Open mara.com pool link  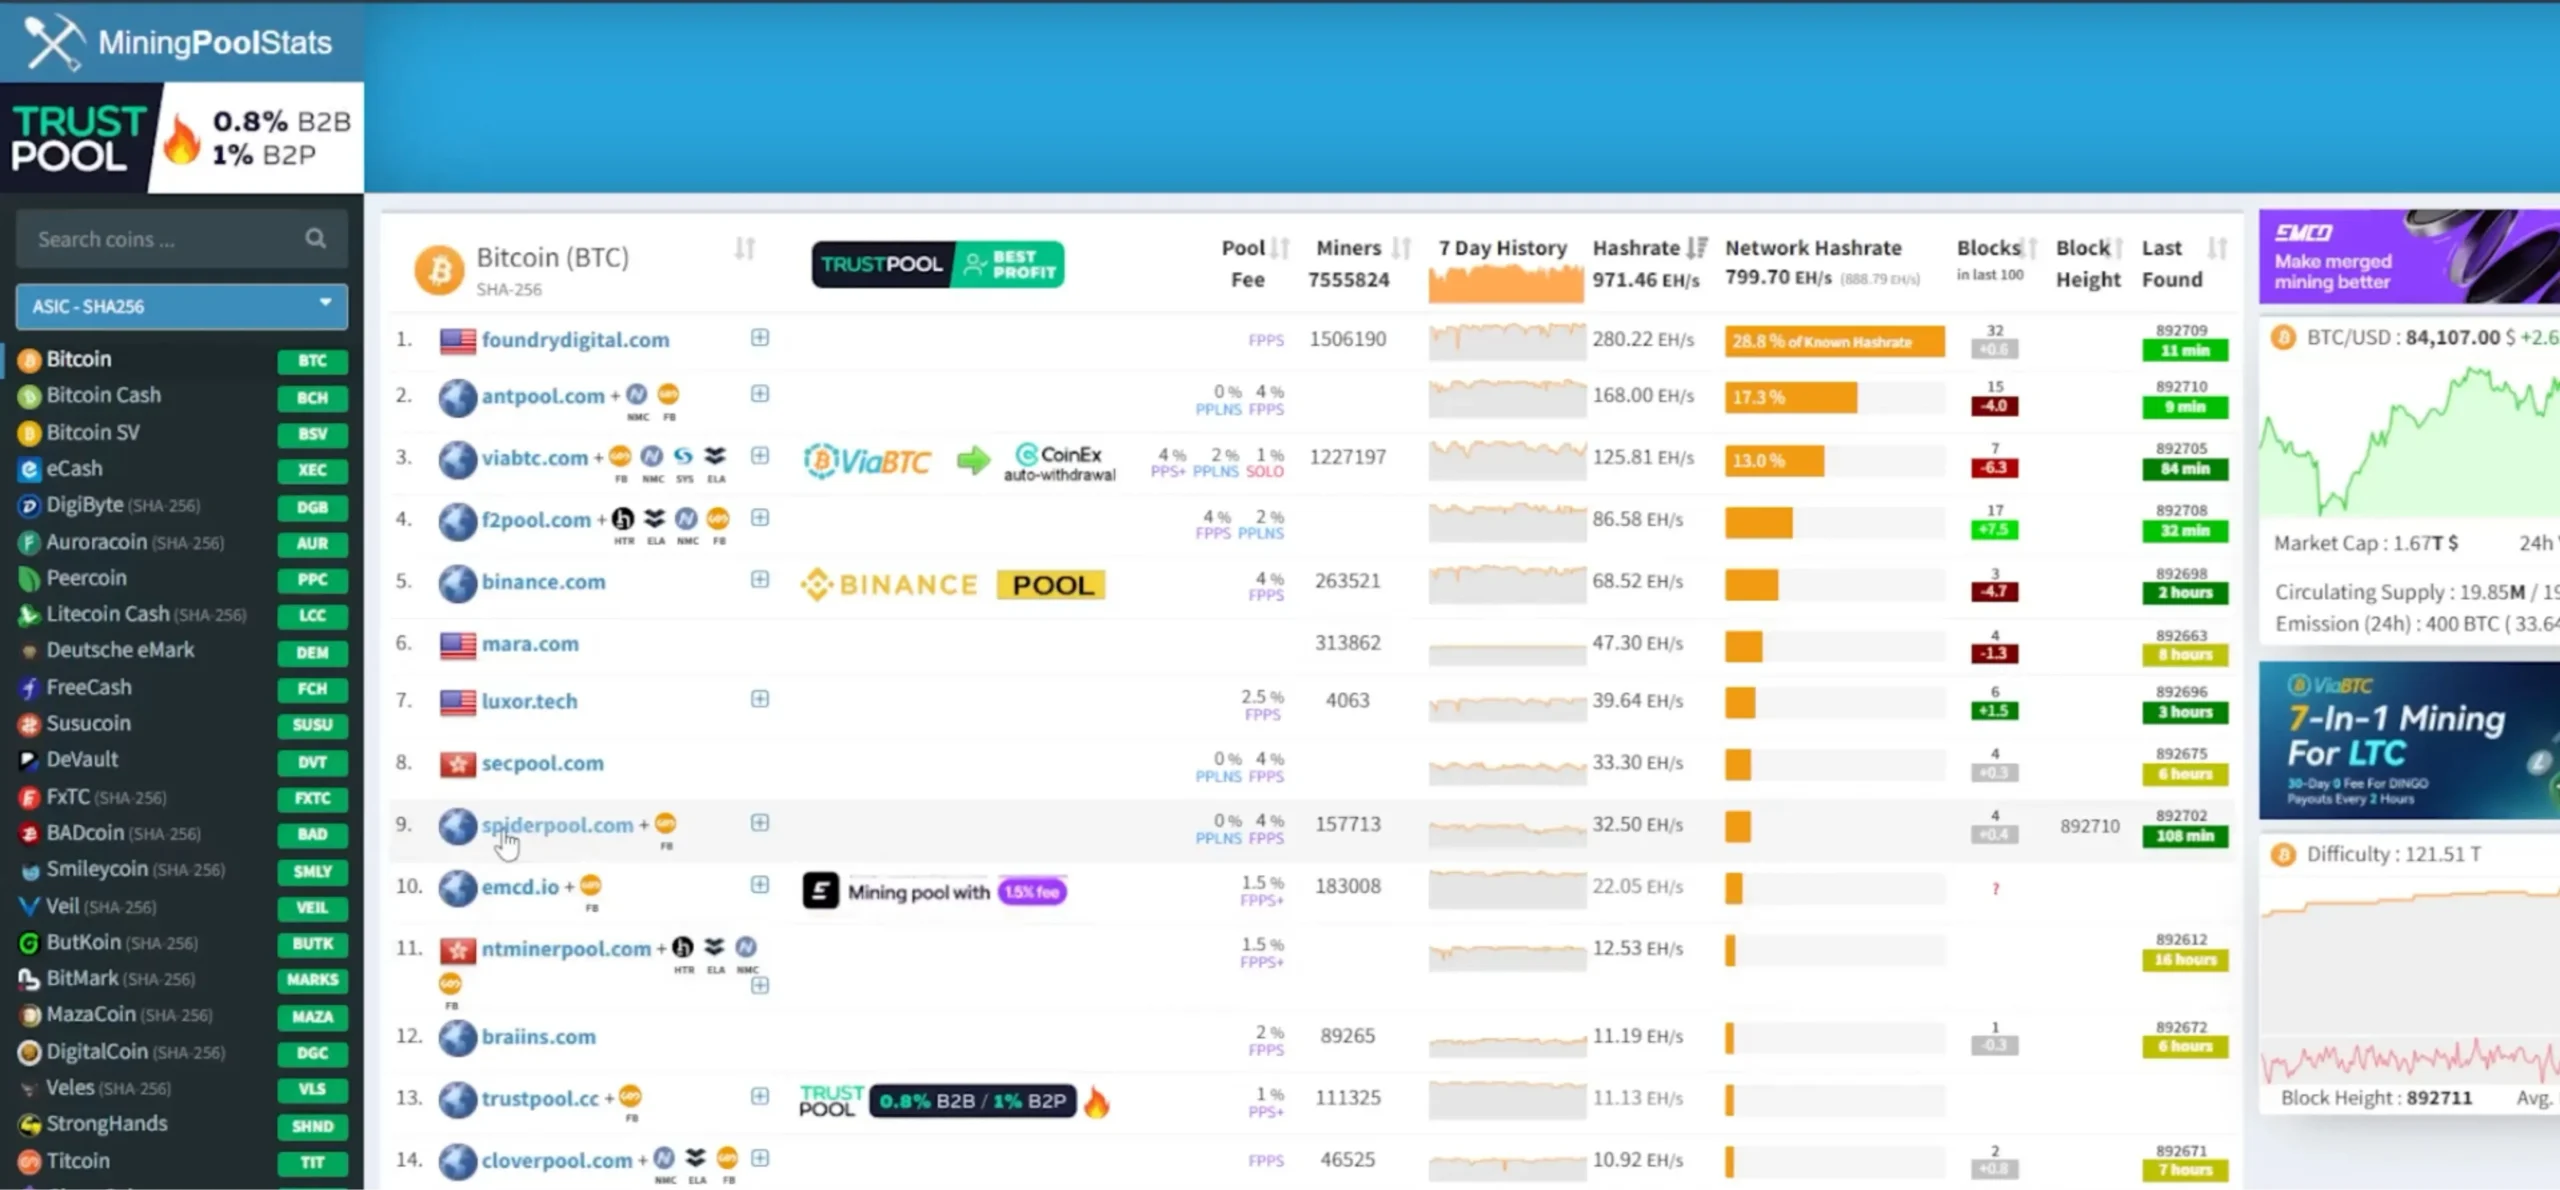tap(530, 644)
